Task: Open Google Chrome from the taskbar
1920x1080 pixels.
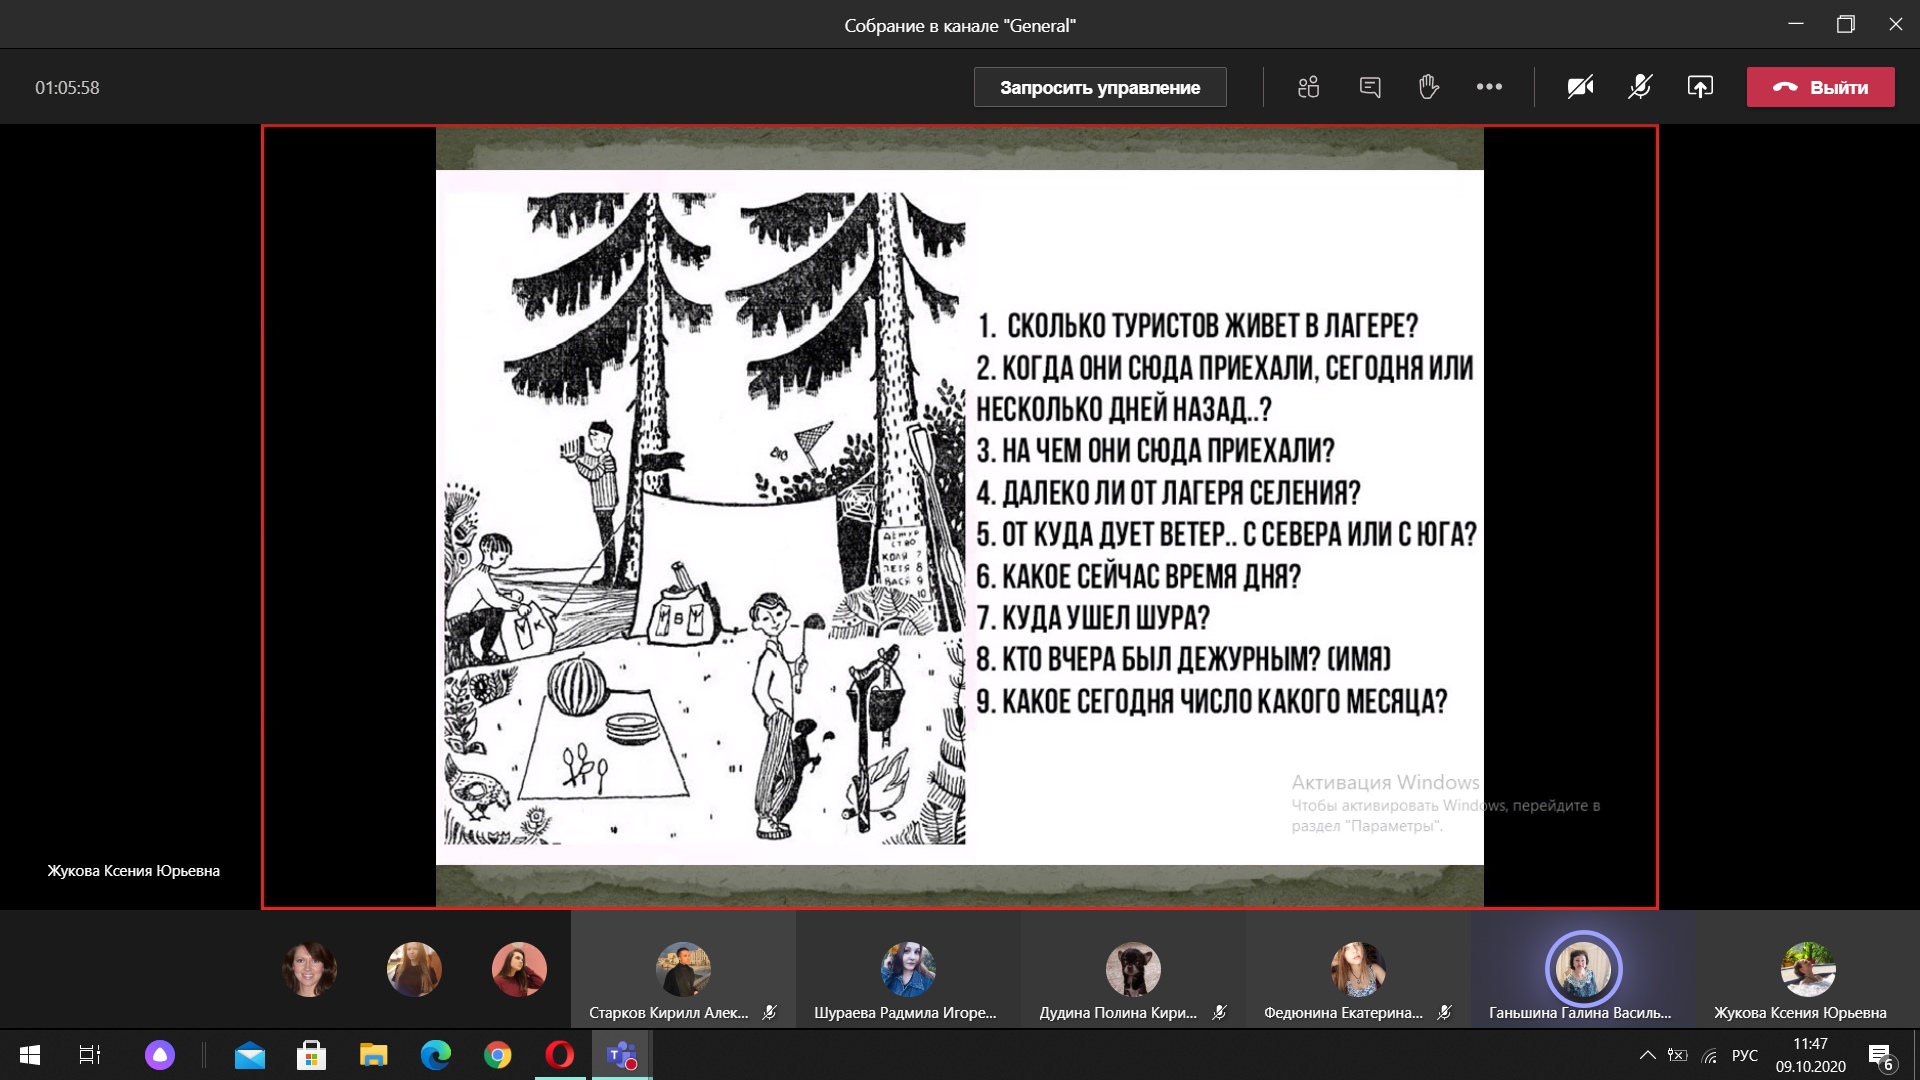Action: tap(497, 1055)
